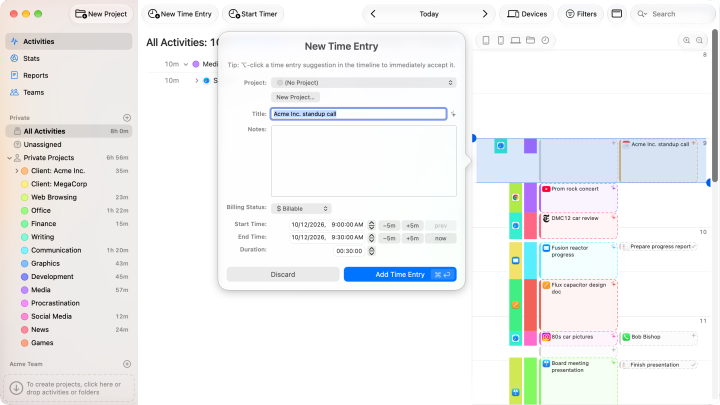This screenshot has width=720, height=405.
Task: Open the Devices toolbar menu
Action: coord(527,14)
